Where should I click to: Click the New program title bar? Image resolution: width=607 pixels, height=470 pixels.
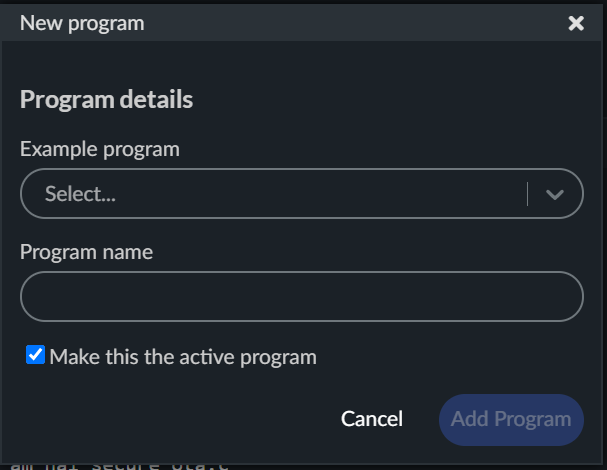click(300, 23)
